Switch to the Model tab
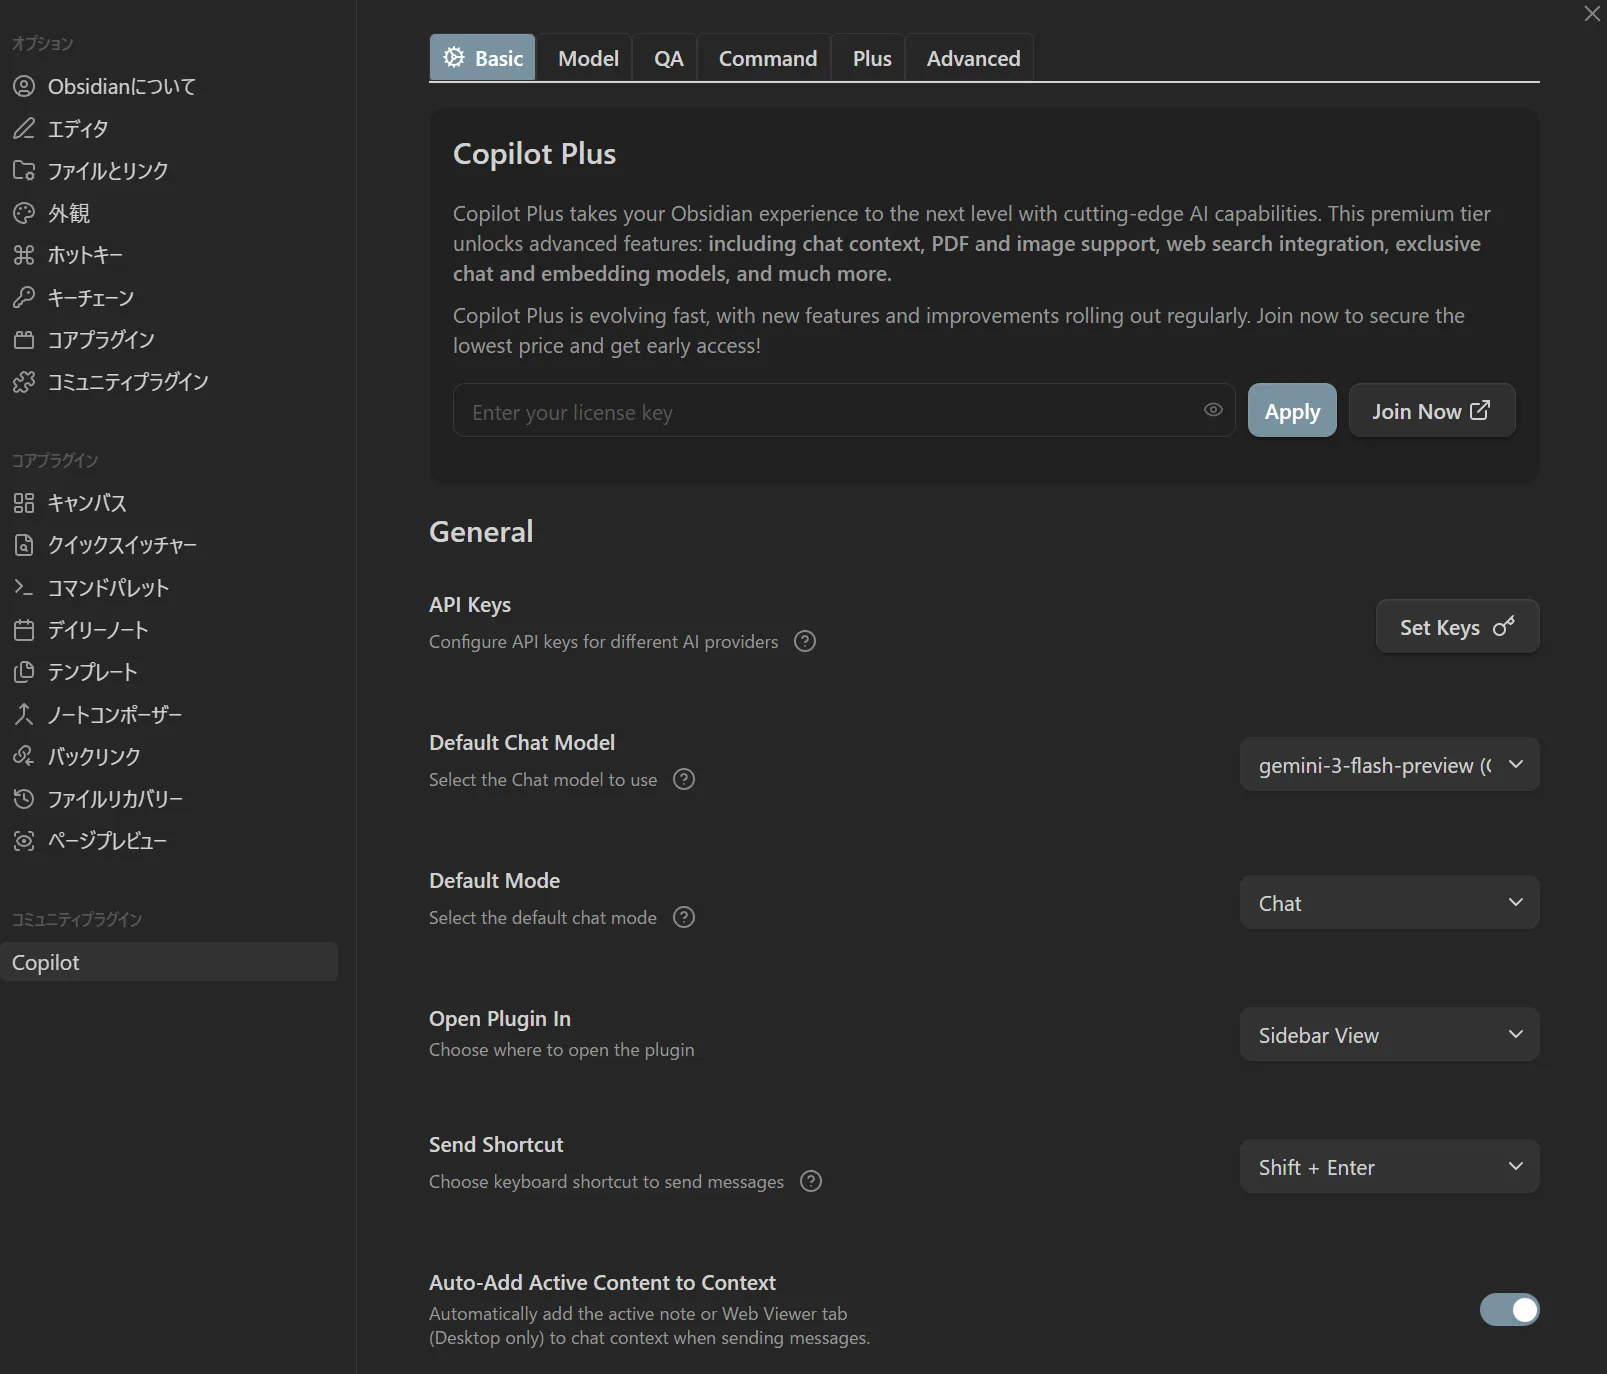This screenshot has height=1374, width=1607. pos(588,58)
